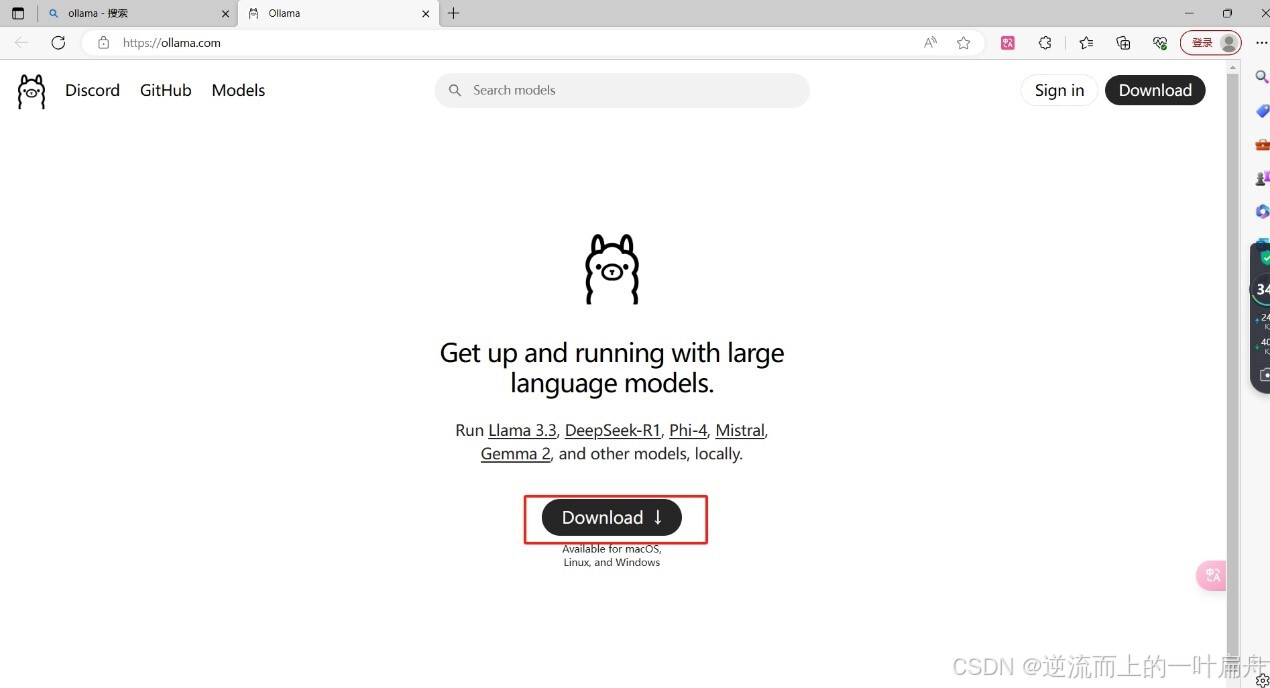
Task: Open the Mistral model link
Action: click(x=740, y=430)
